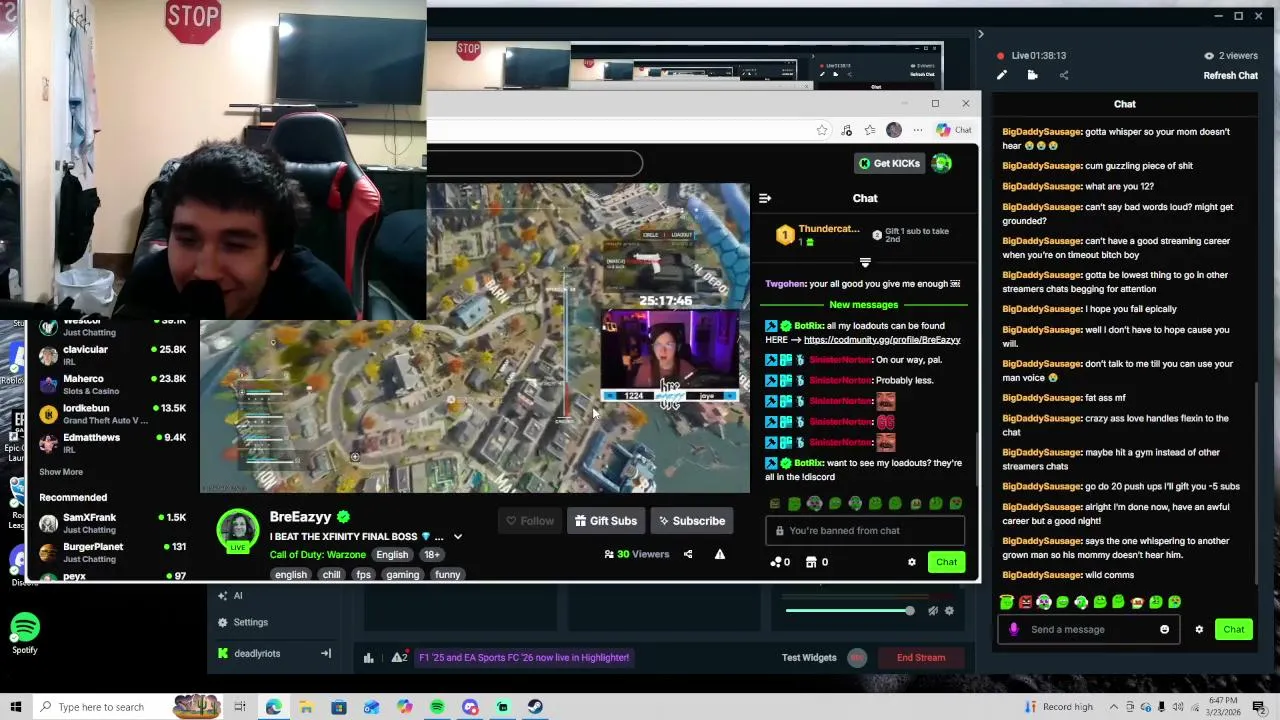Open the warning notifications icon

click(x=399, y=658)
